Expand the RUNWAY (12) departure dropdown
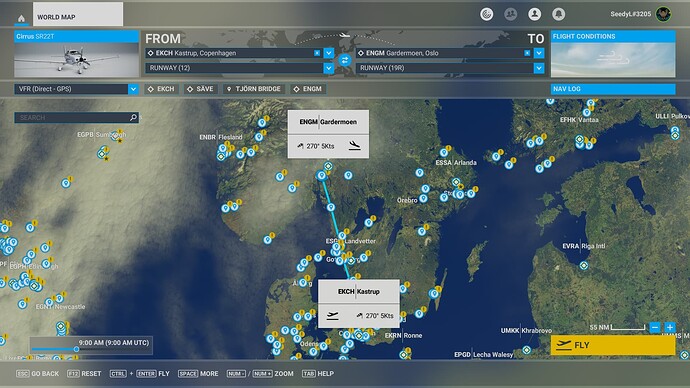Image resolution: width=690 pixels, height=388 pixels. click(329, 68)
